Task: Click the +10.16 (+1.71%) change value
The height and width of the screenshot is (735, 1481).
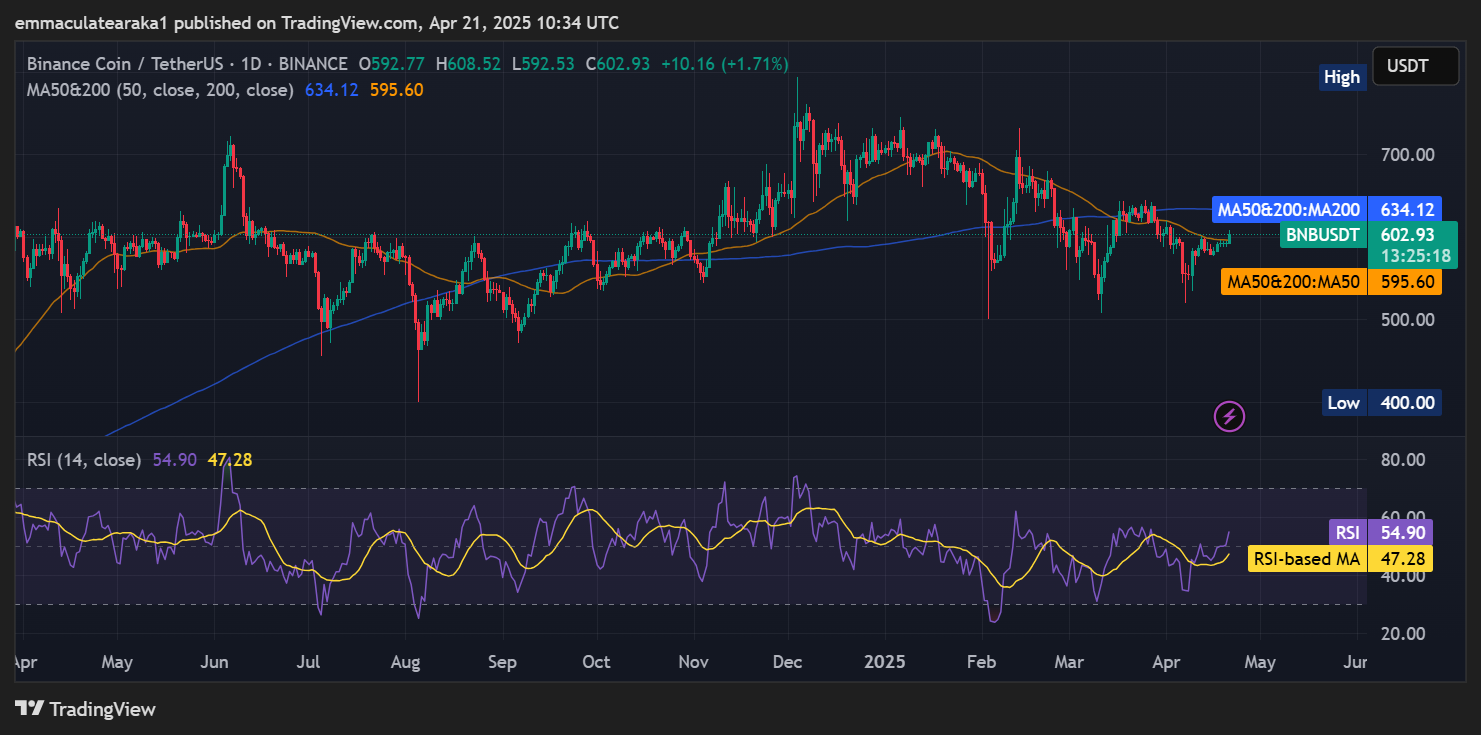Action: click(723, 64)
